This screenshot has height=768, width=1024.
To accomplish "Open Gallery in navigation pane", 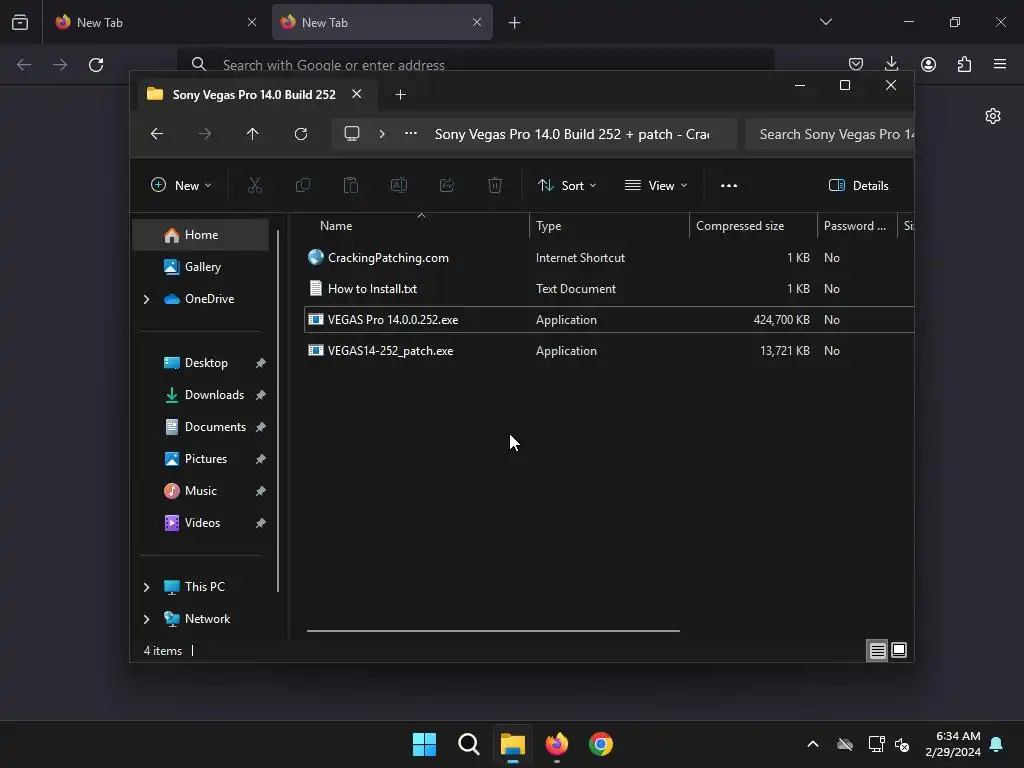I will point(201,267).
